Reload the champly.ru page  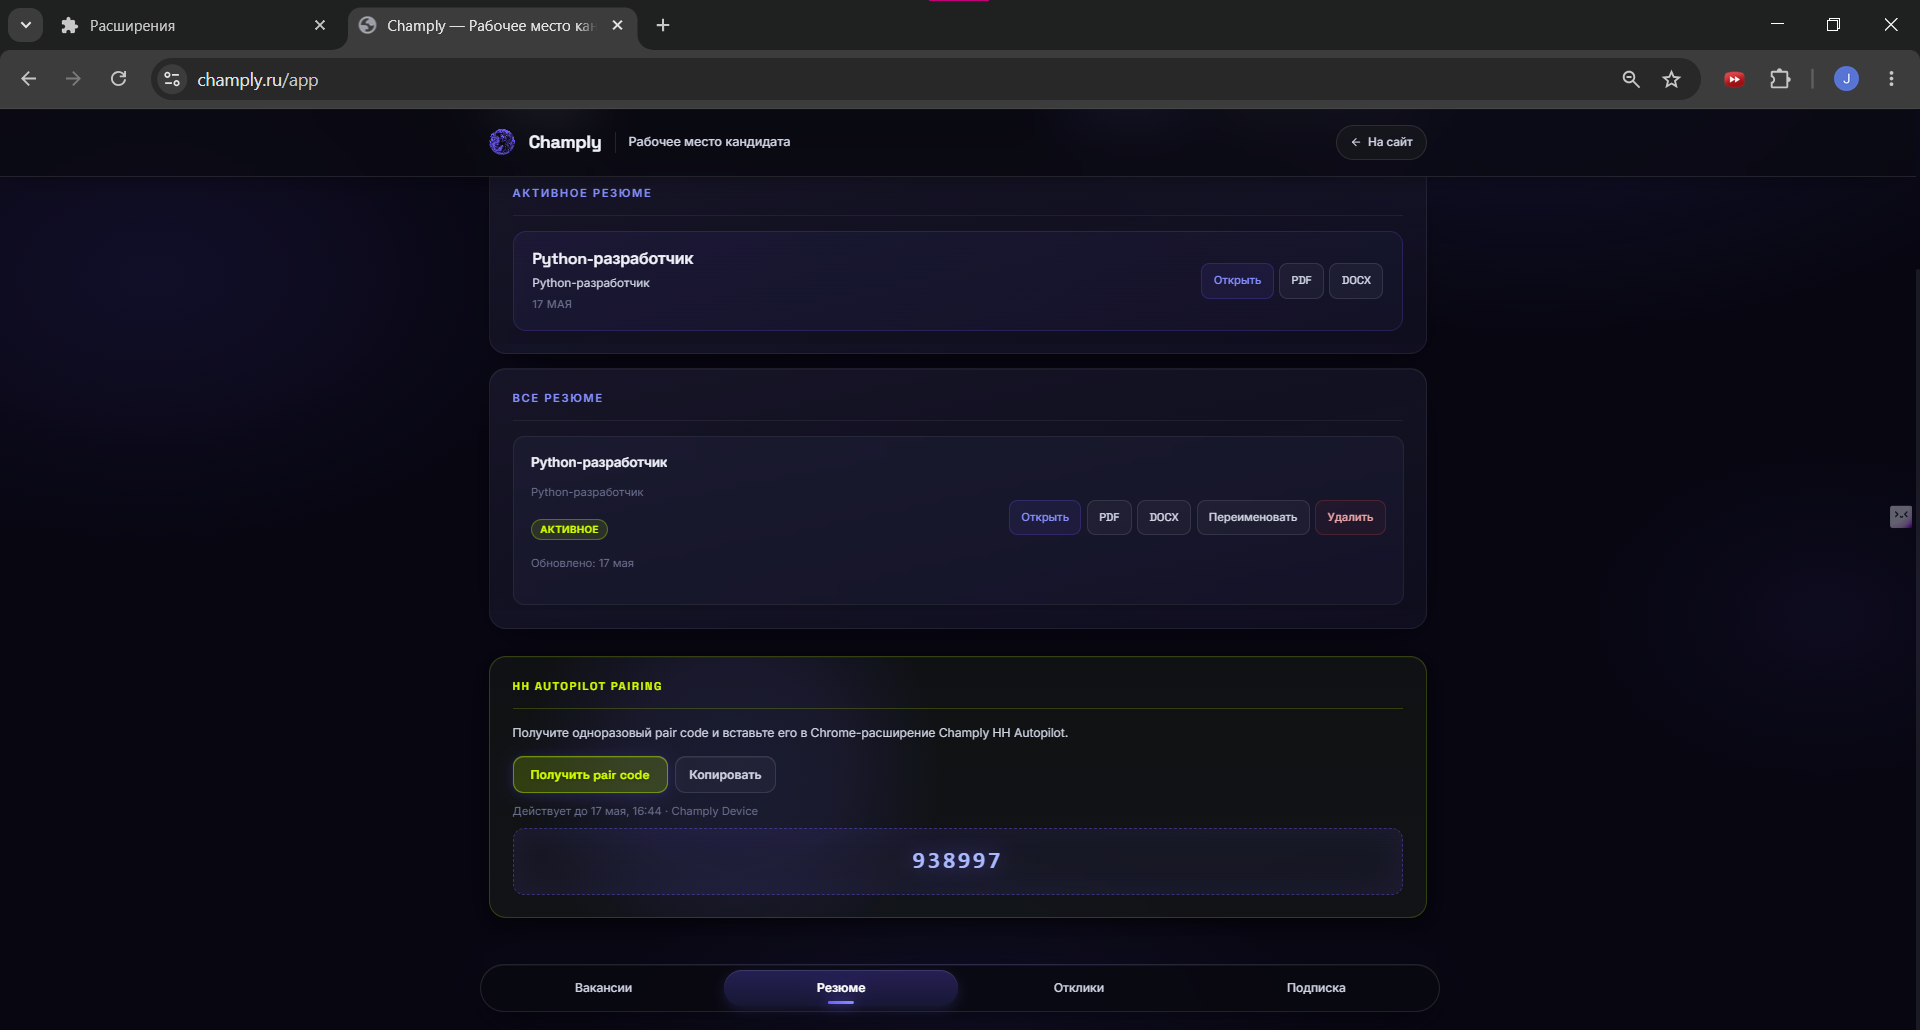click(118, 79)
